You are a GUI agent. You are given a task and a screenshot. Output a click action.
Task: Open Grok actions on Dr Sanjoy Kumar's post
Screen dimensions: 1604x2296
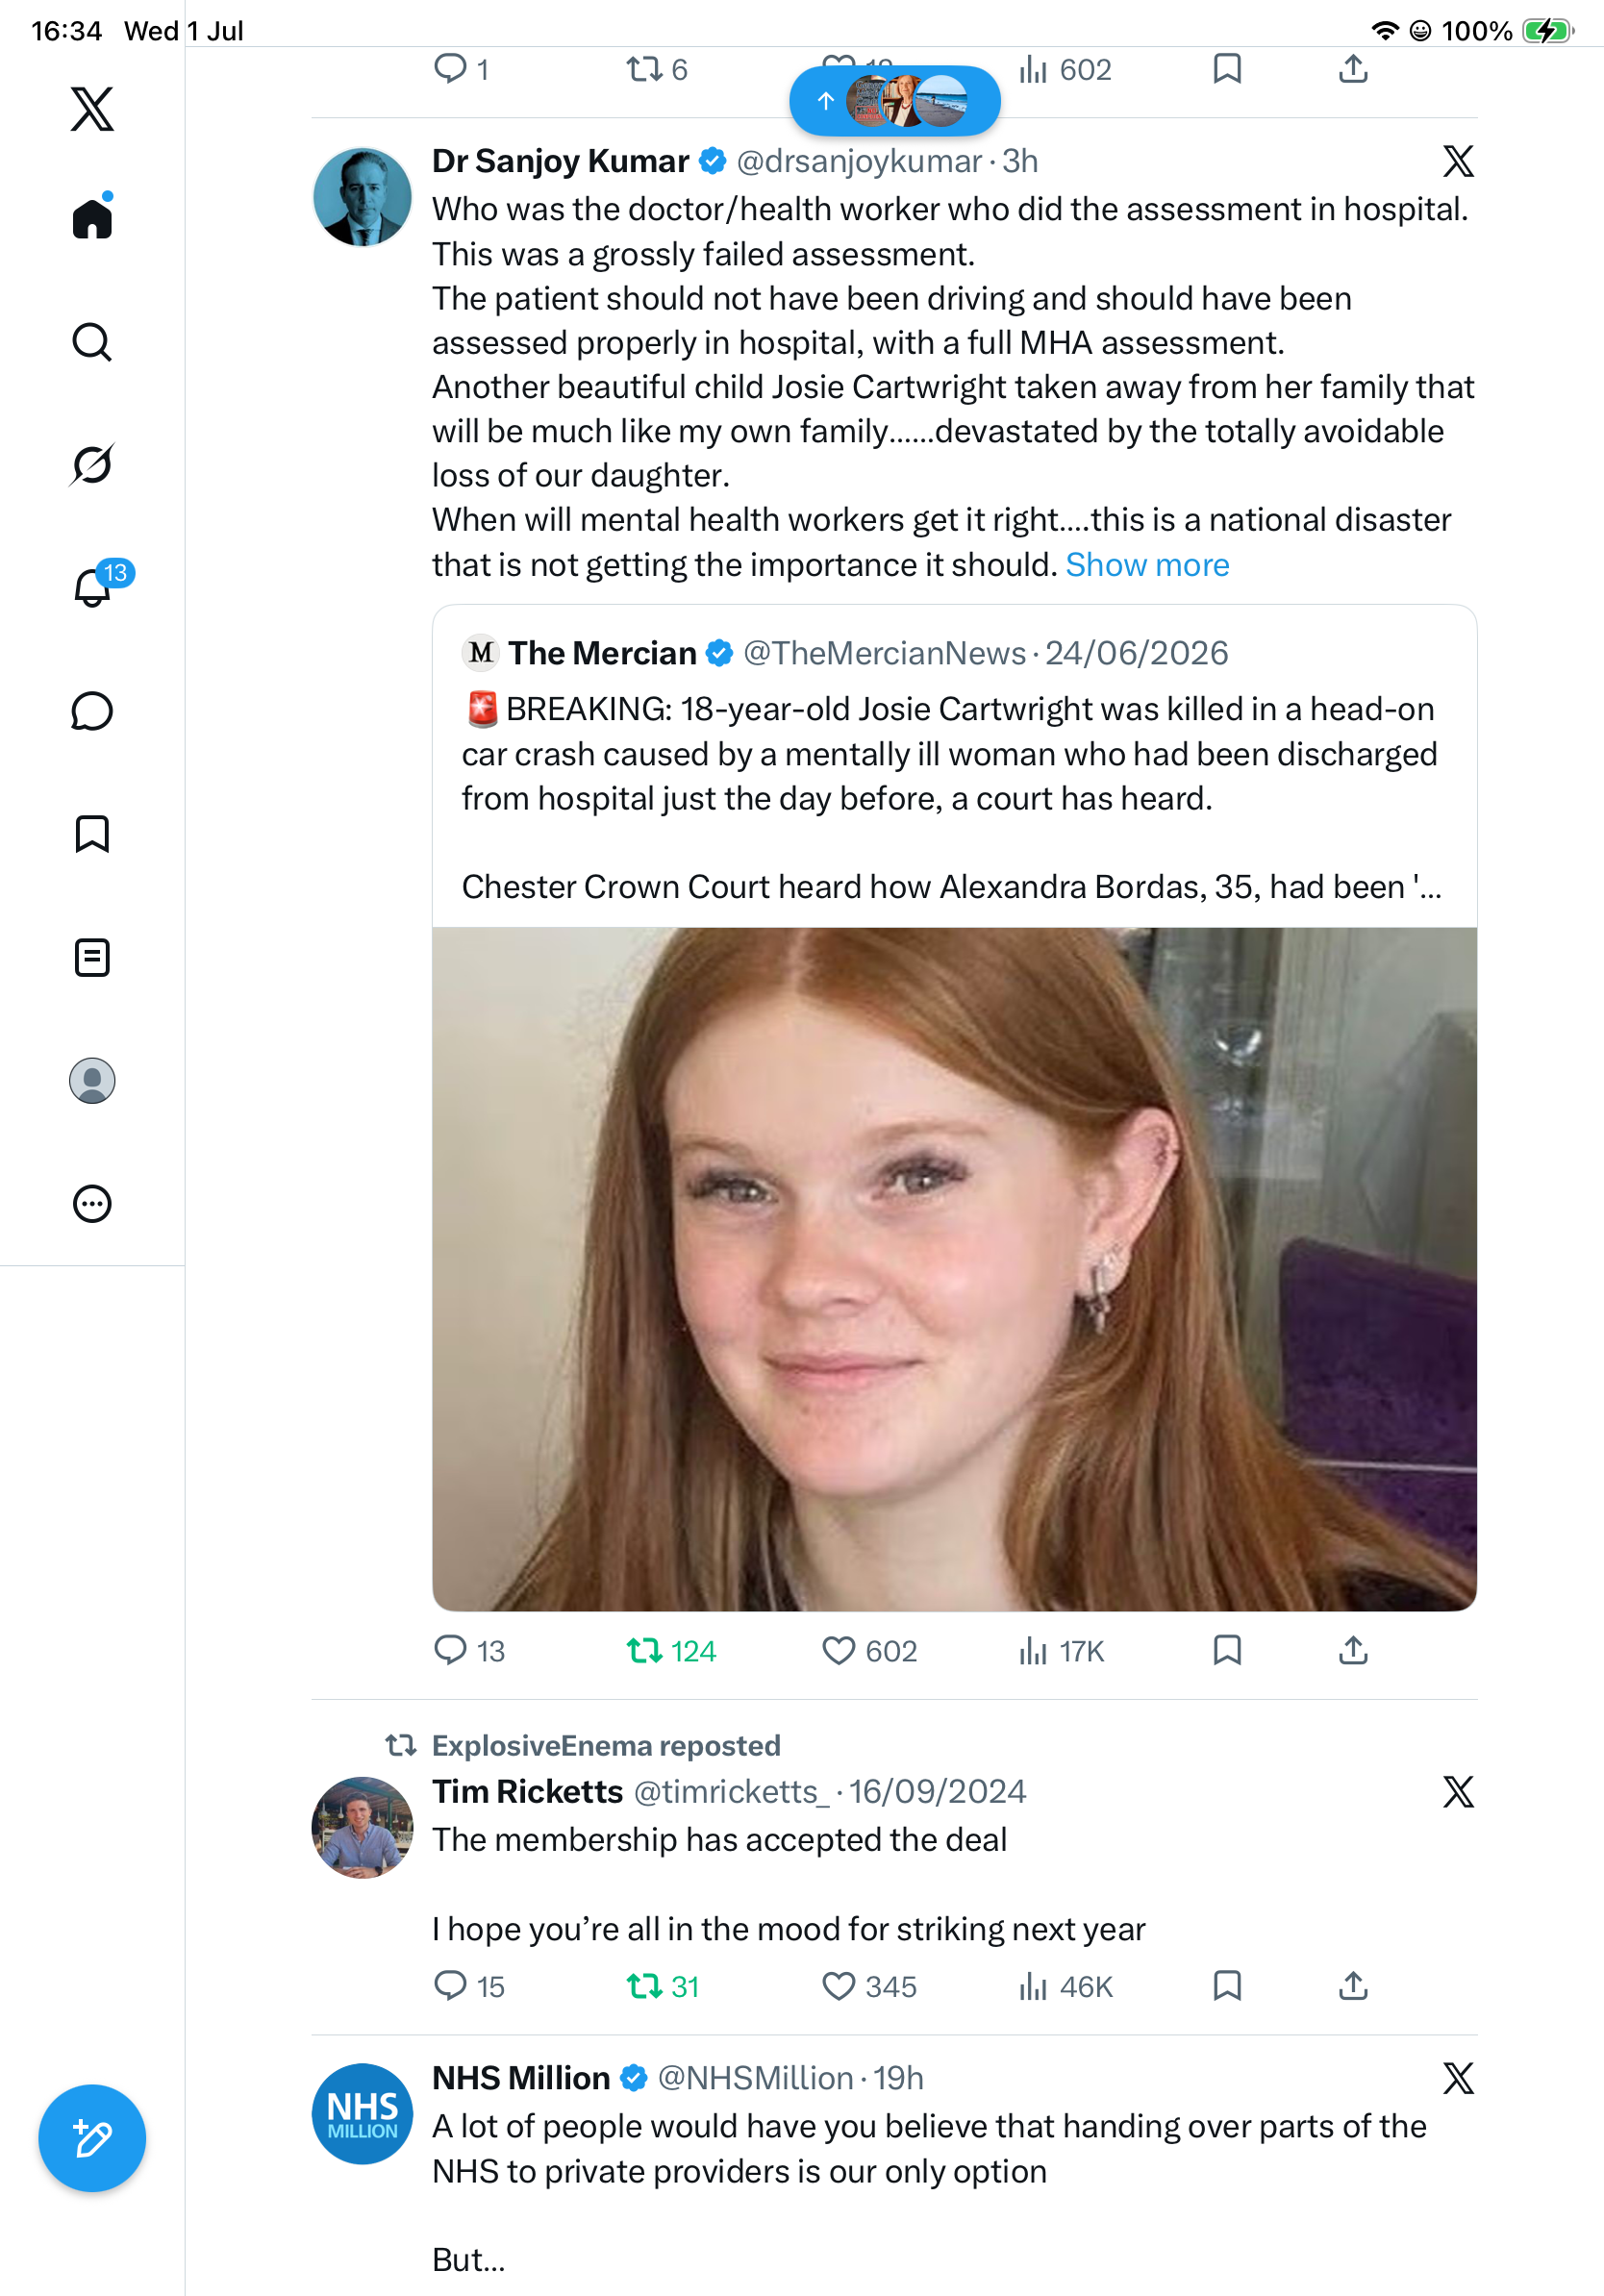(x=1458, y=161)
